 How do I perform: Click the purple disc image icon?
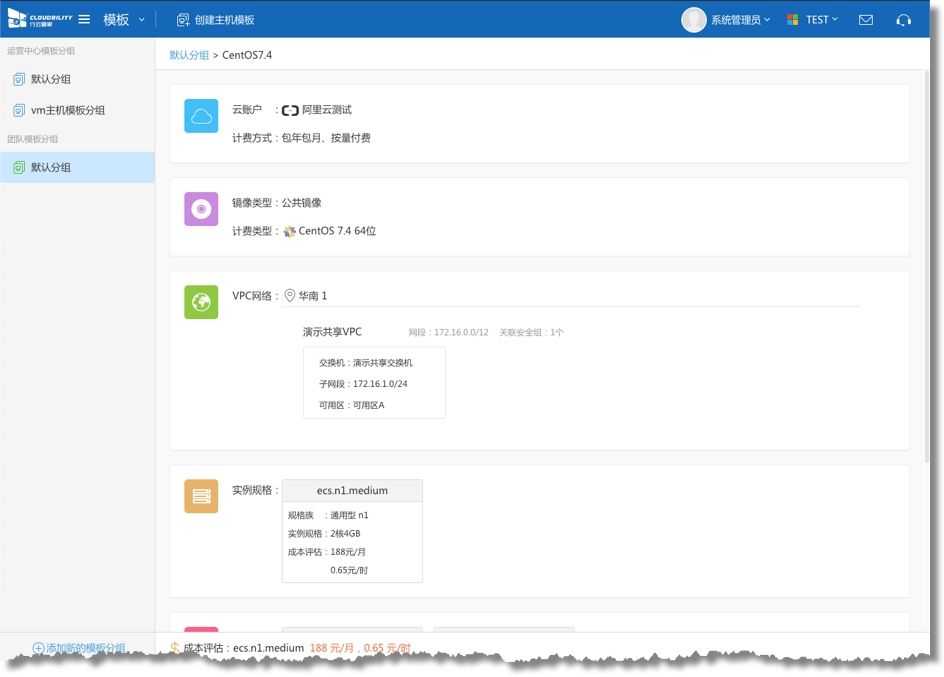[x=201, y=209]
